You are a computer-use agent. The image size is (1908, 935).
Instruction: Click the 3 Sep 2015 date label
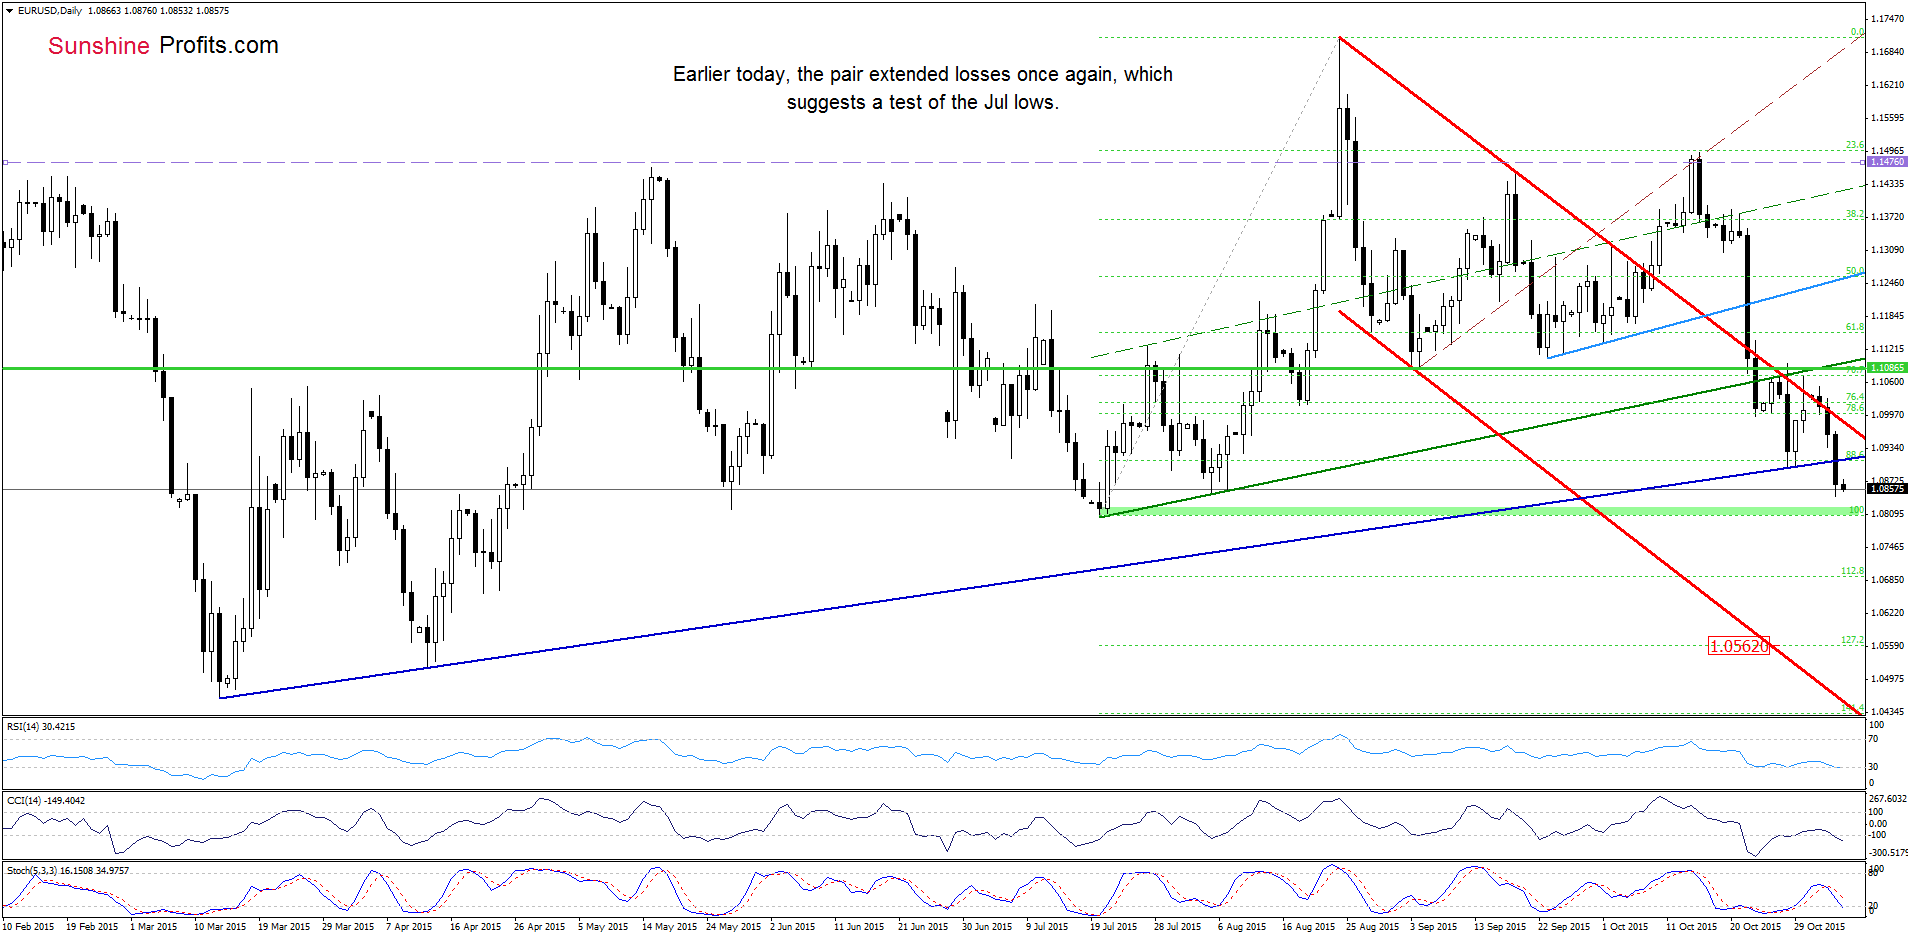[1433, 927]
